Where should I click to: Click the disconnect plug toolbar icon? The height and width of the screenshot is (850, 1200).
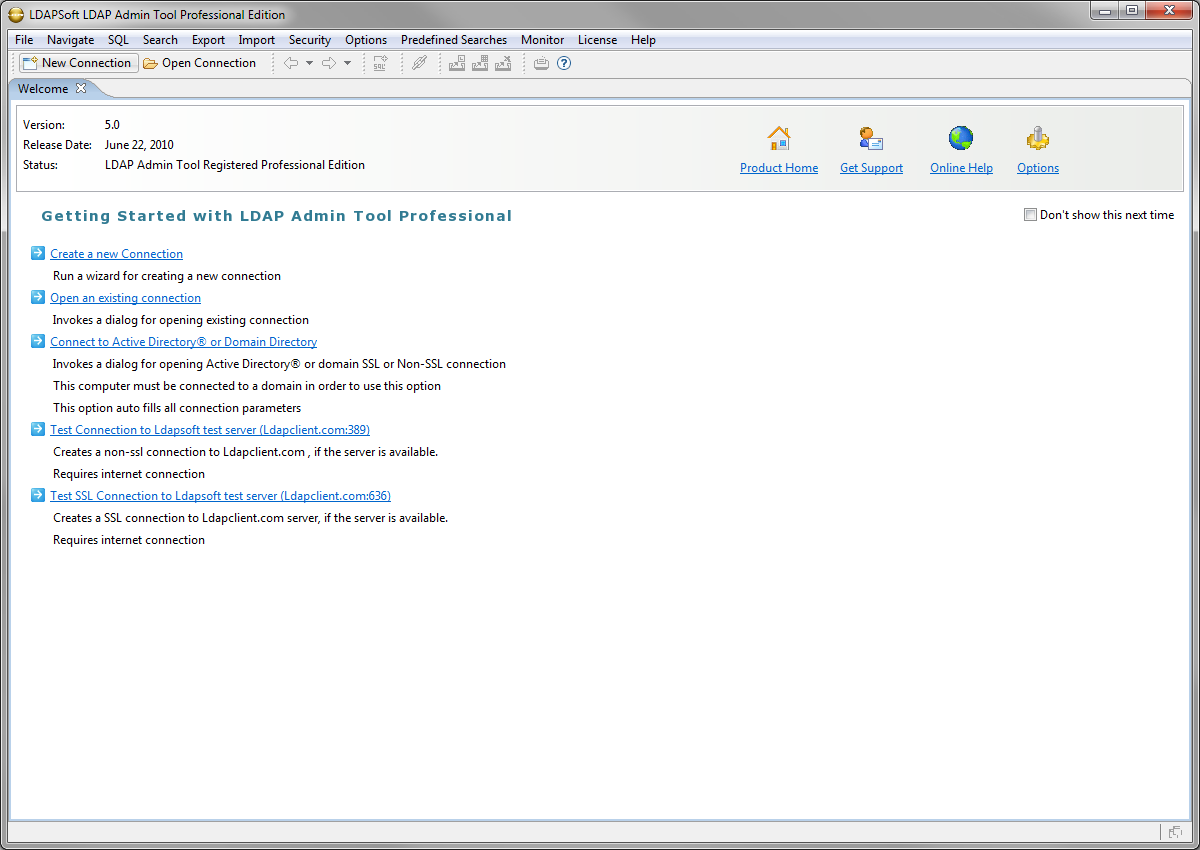click(x=420, y=63)
